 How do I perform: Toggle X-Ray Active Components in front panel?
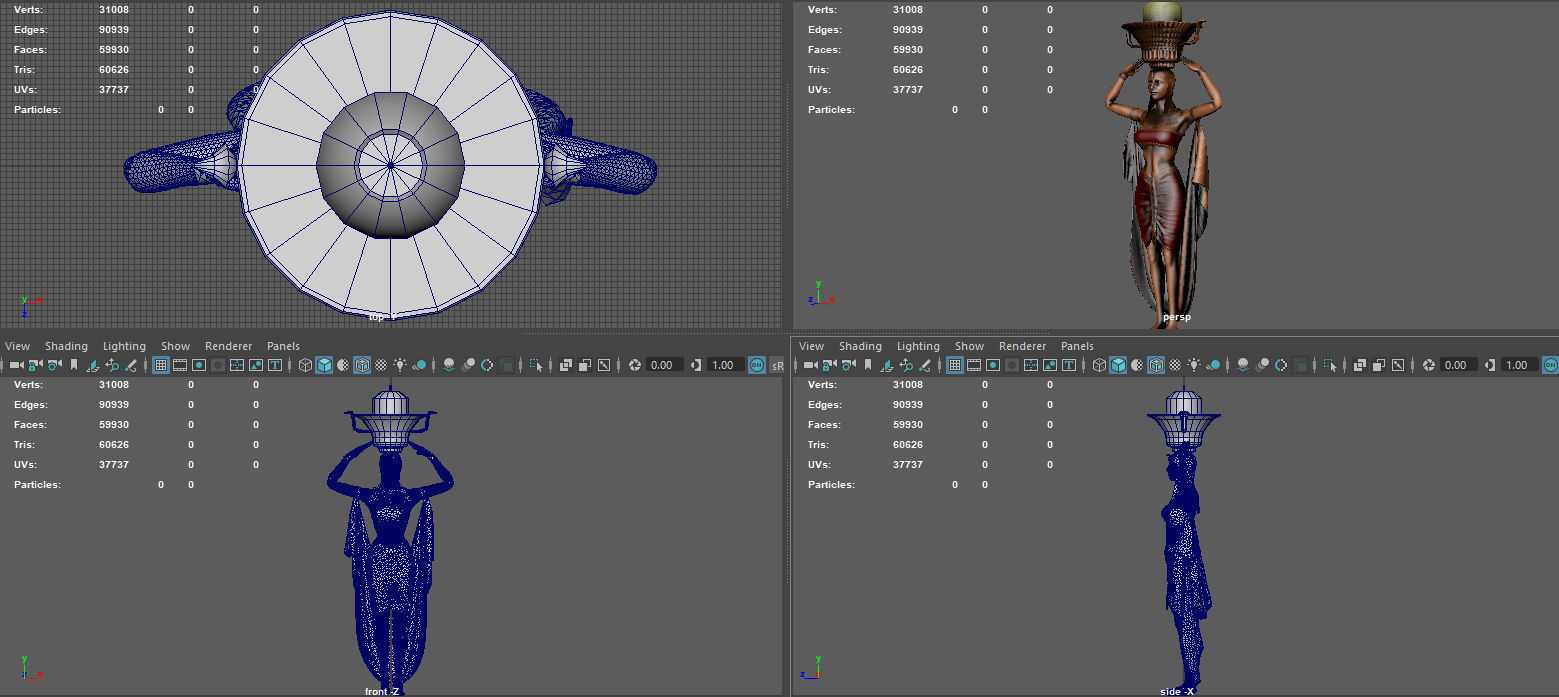pos(585,365)
